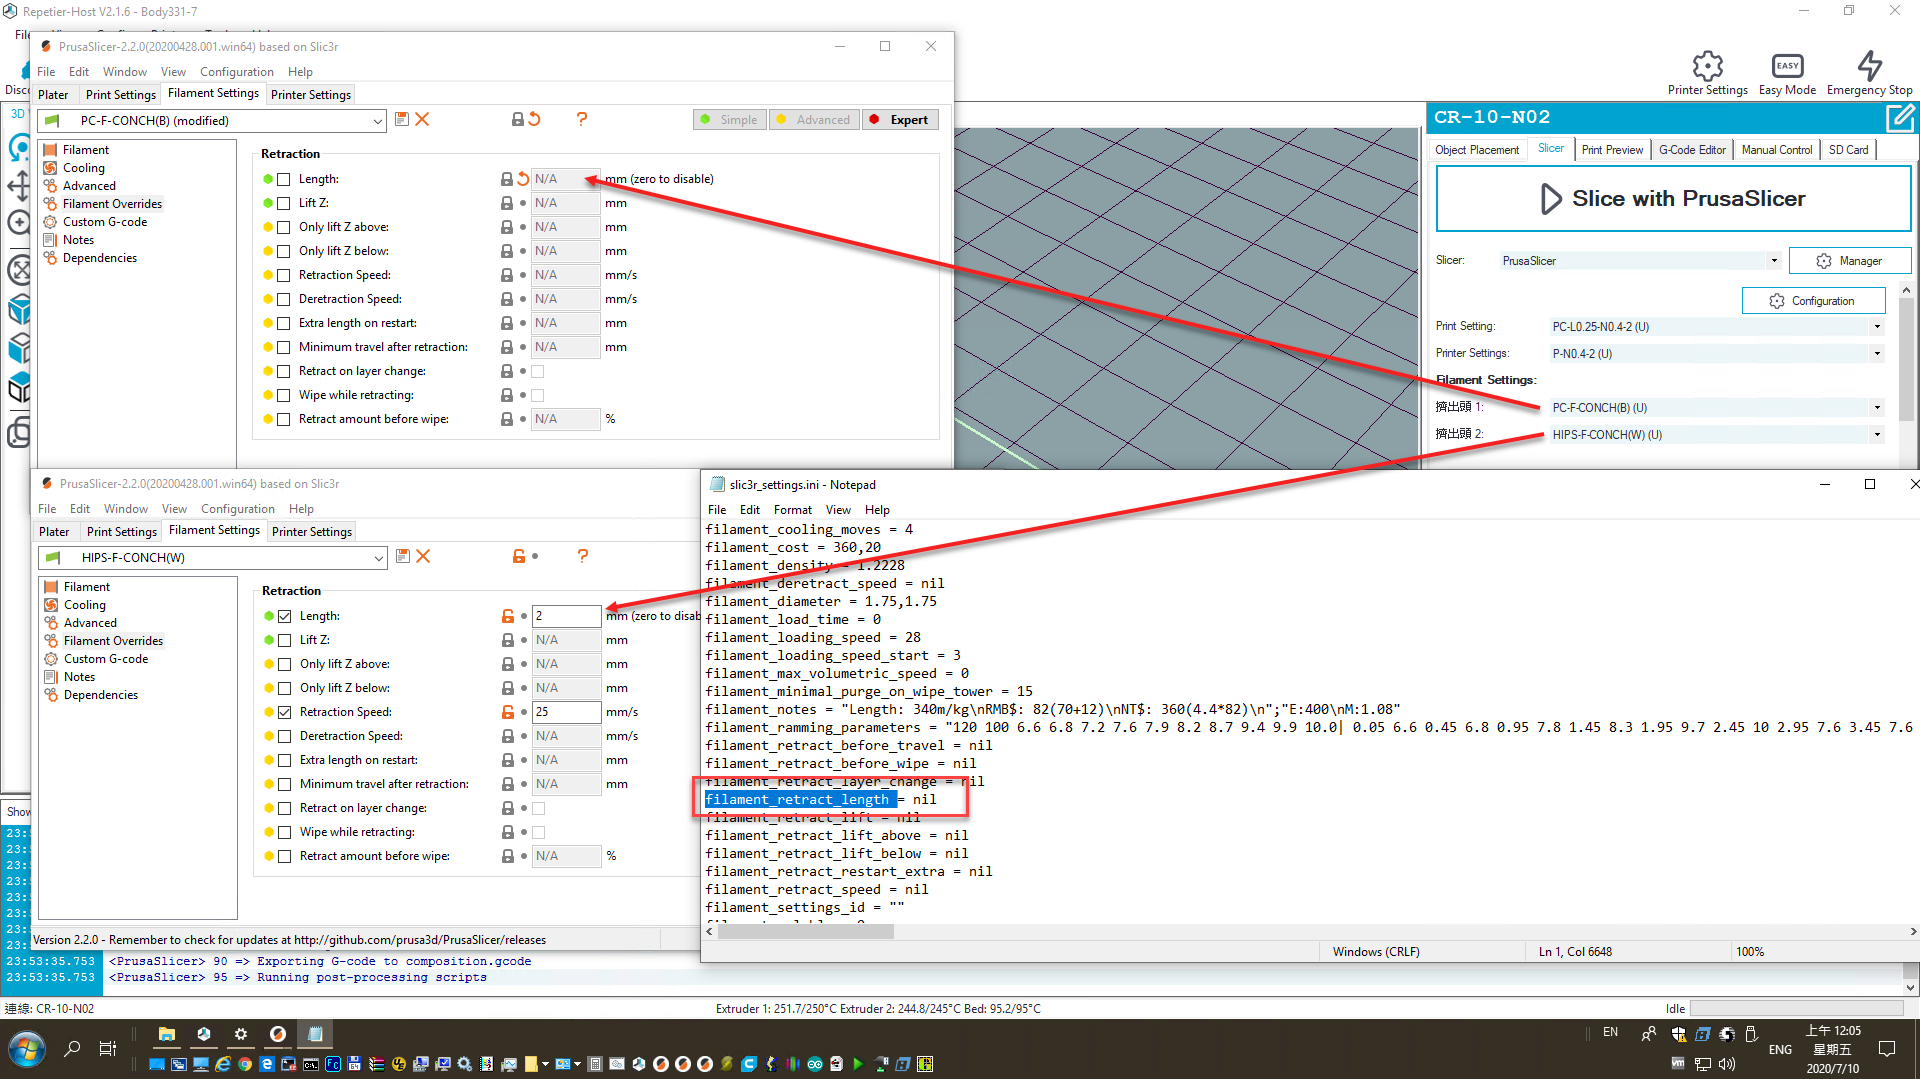The height and width of the screenshot is (1079, 1920).
Task: Enable Deretraction Speed override in lower window
Action: coord(285,736)
